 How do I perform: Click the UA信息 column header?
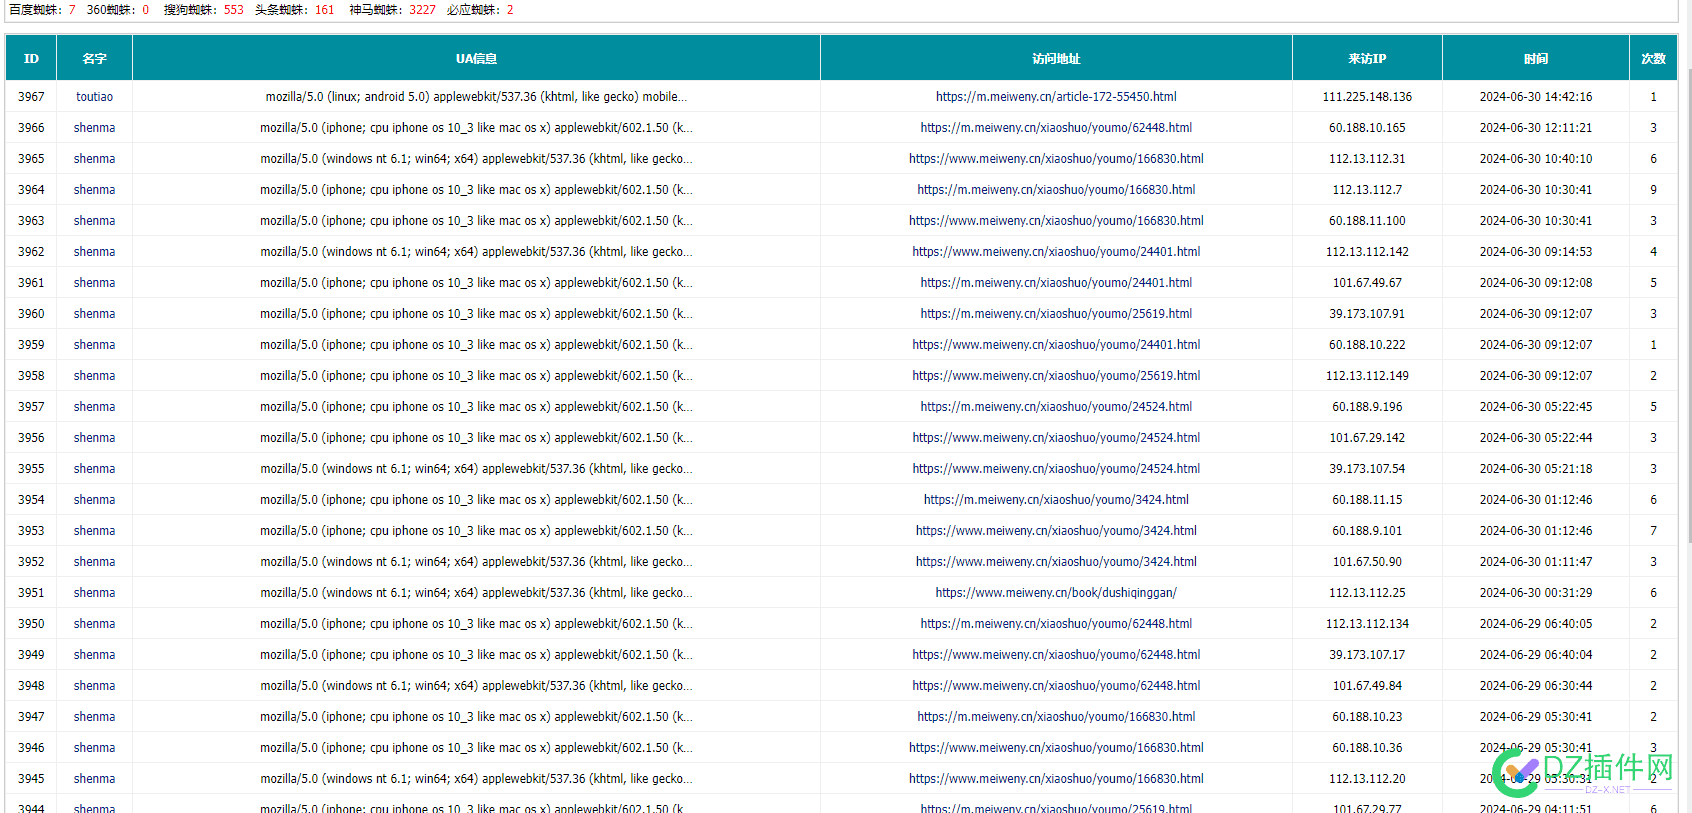pos(476,58)
